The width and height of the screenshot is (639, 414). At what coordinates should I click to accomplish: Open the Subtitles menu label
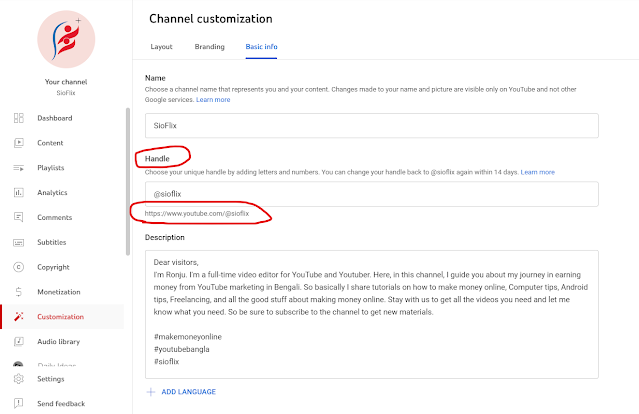[51, 242]
